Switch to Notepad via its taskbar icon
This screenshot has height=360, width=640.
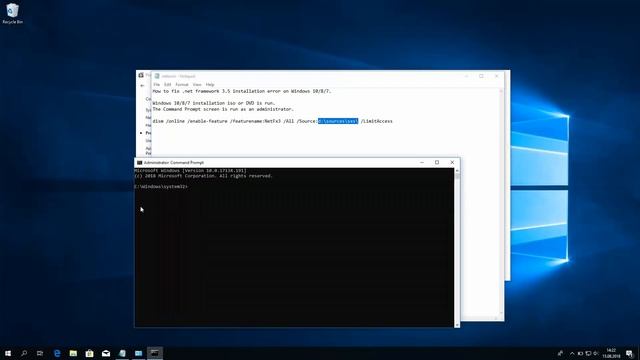(122, 353)
